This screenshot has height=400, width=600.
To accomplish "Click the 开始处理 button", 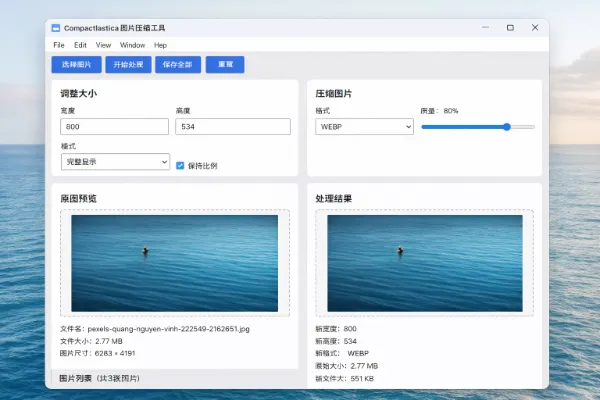I will coord(127,65).
